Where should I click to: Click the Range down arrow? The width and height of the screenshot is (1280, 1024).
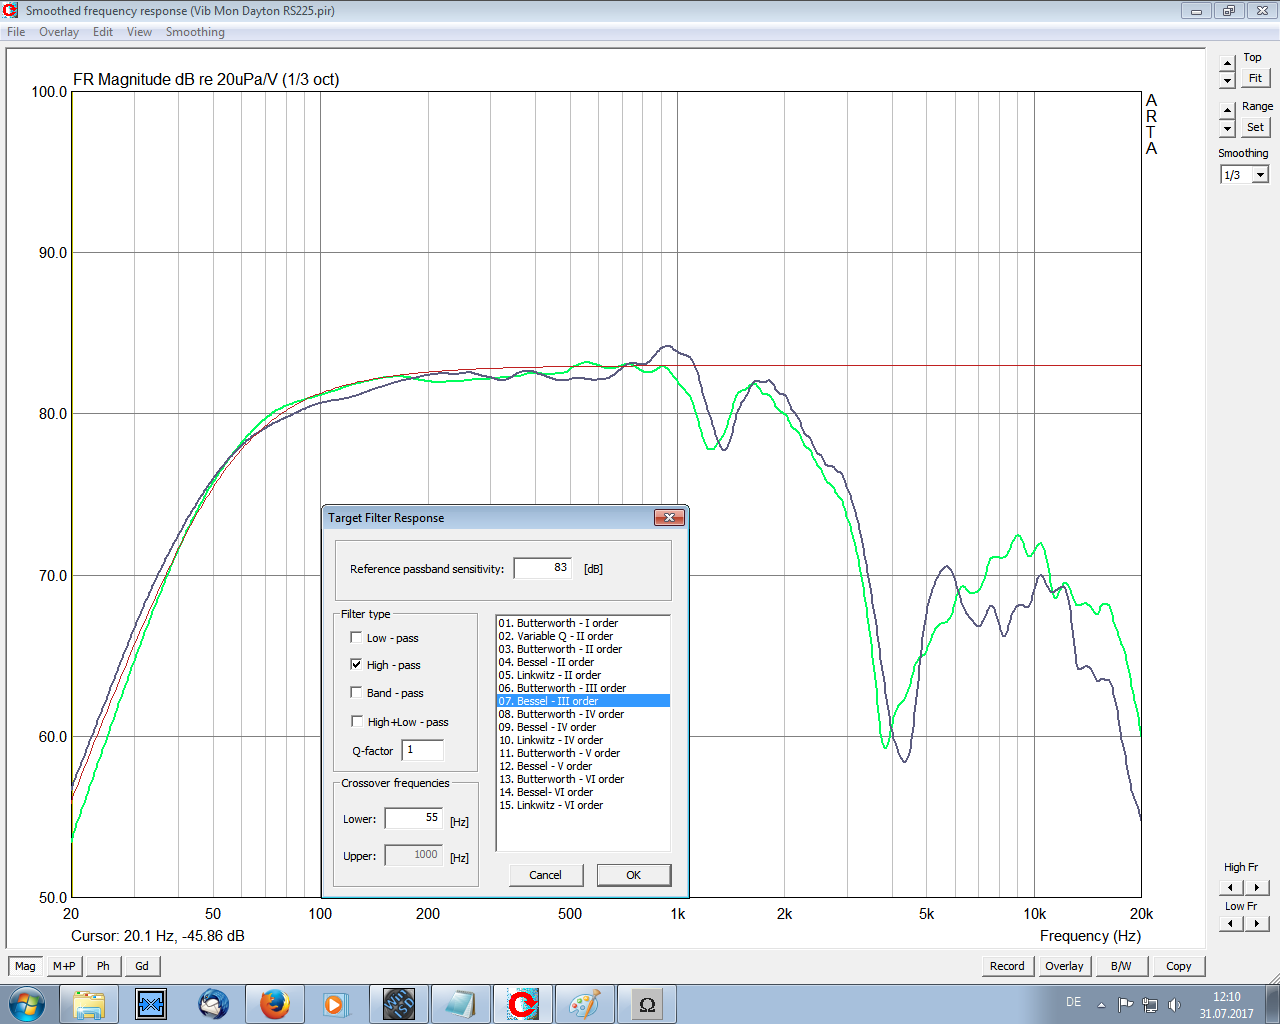click(1228, 129)
